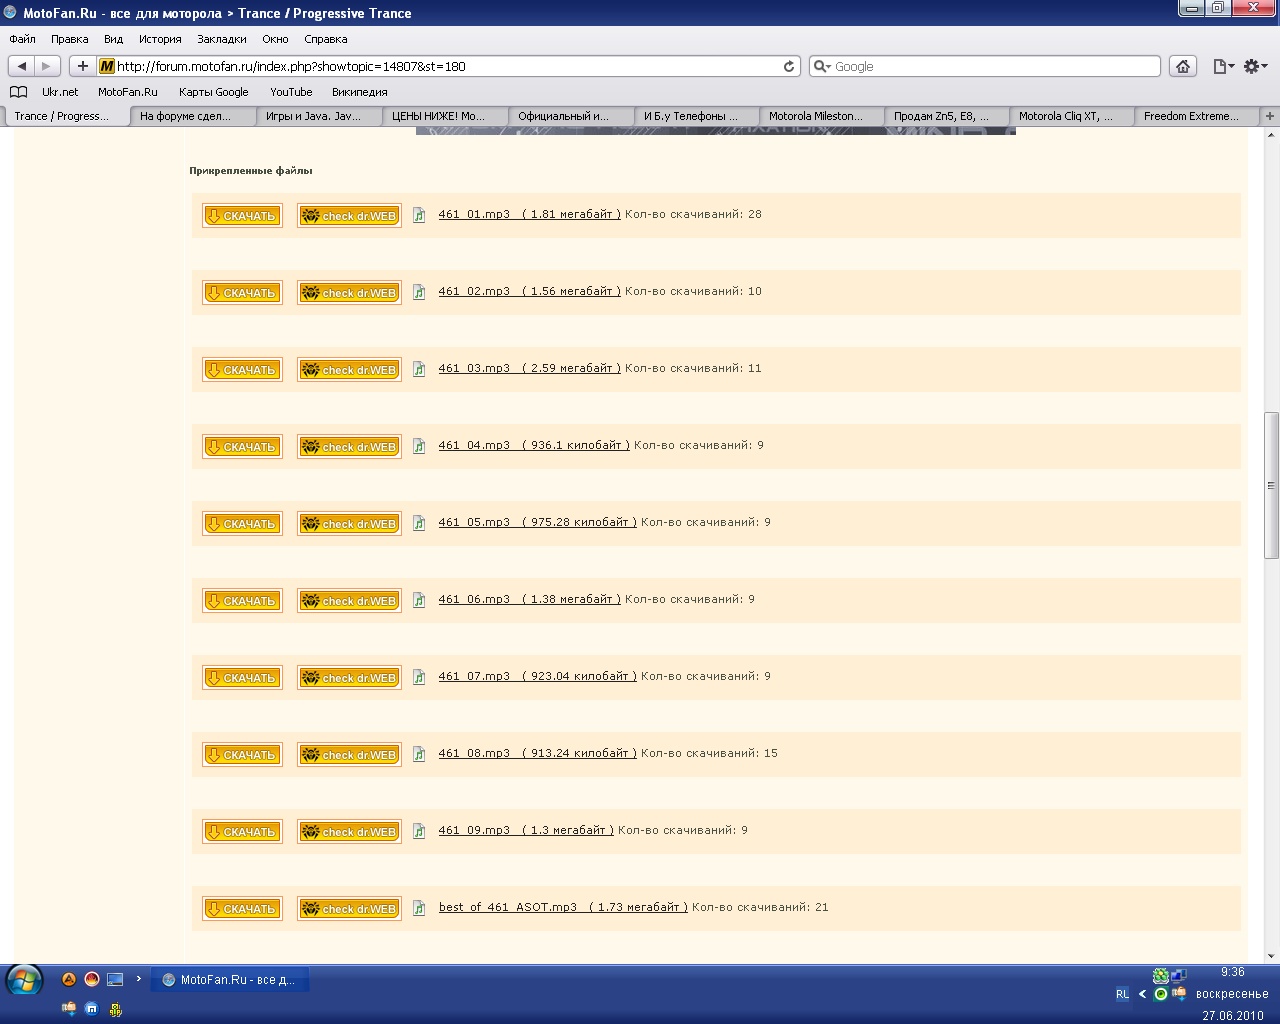
Task: Open the Википедия bookmark
Action: click(360, 92)
